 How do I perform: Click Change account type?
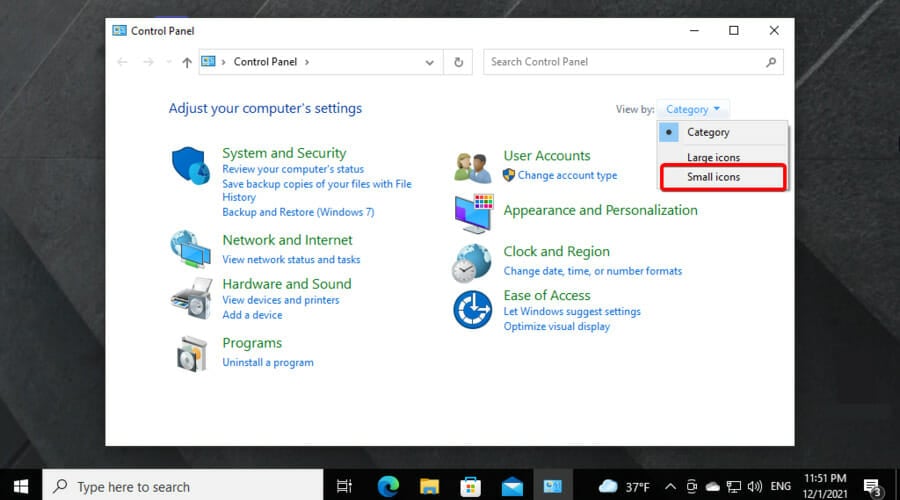[x=567, y=176]
